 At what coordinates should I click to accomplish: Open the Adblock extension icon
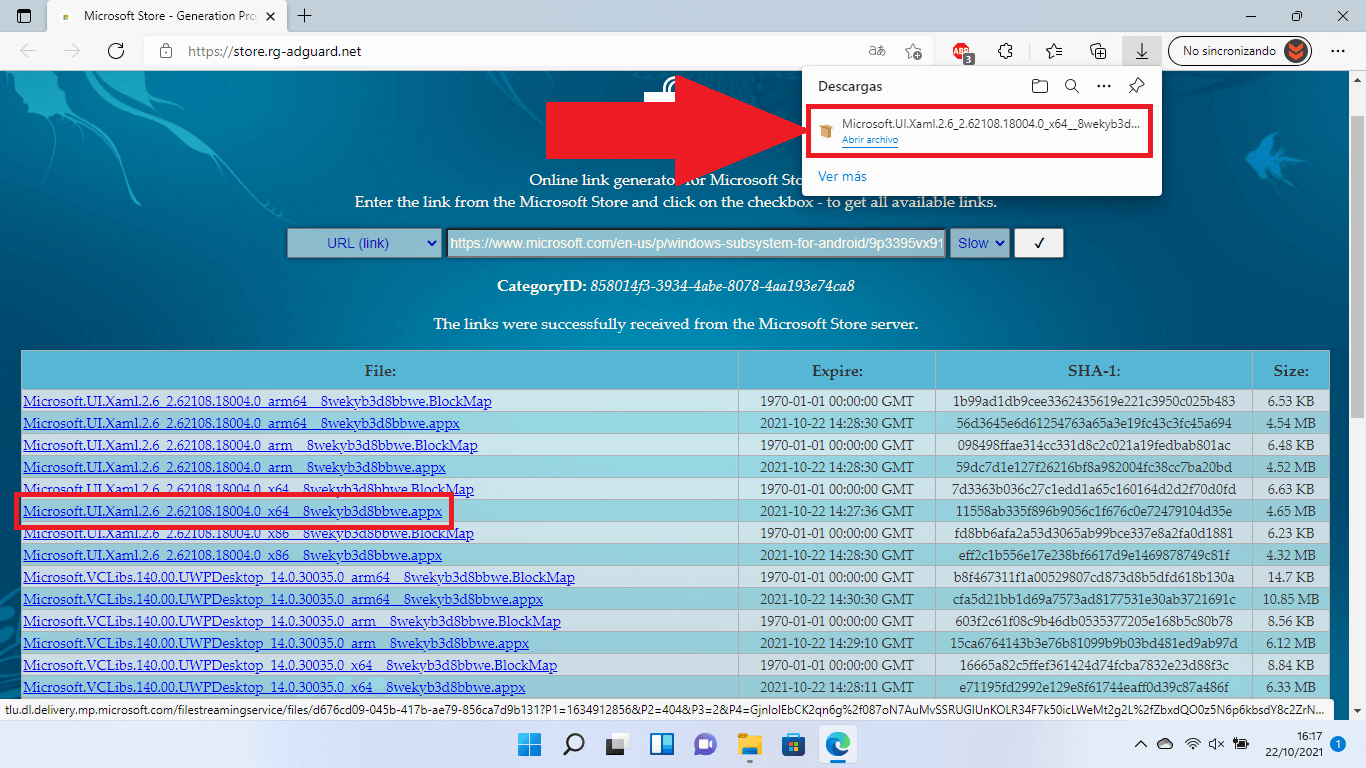click(x=962, y=51)
